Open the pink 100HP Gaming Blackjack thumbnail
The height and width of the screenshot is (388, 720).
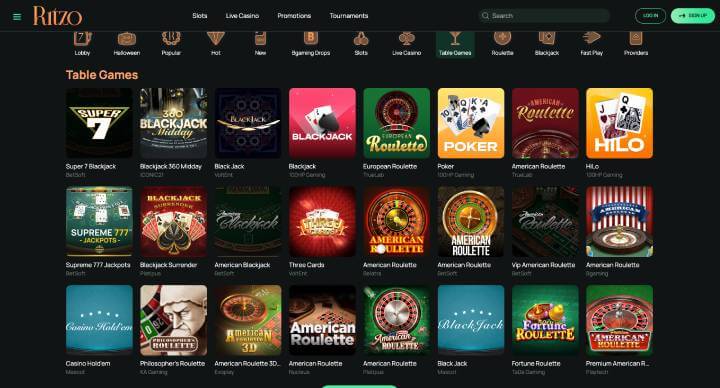coord(322,123)
